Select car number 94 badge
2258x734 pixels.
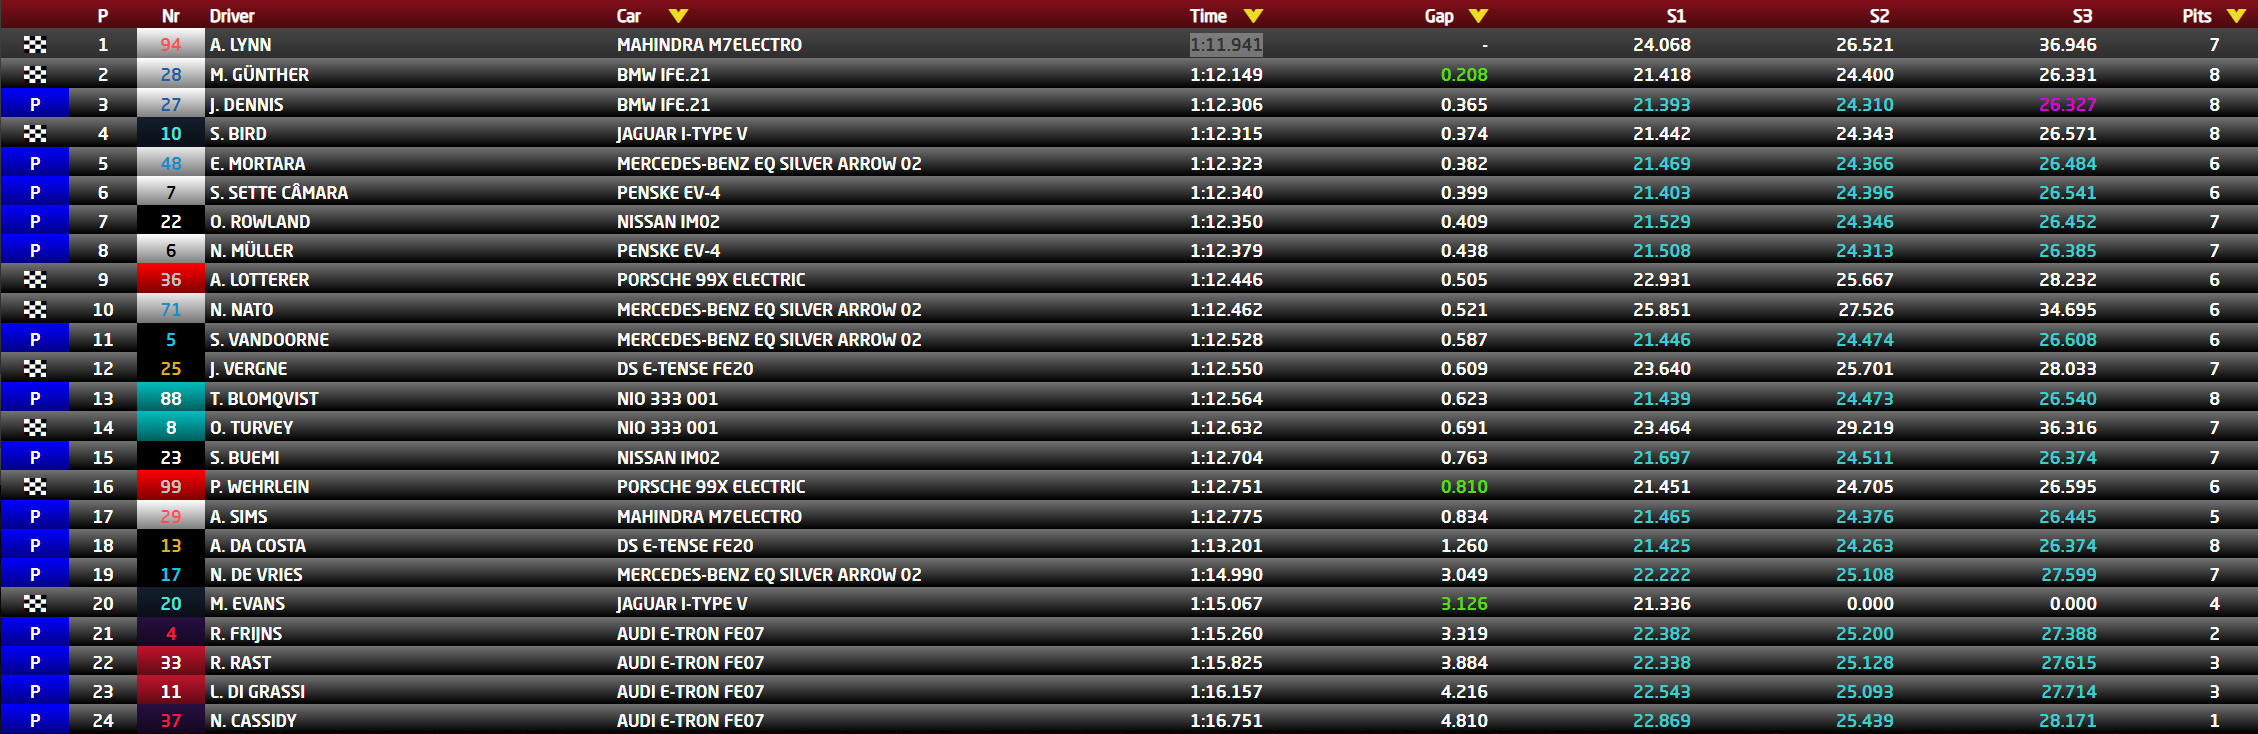click(x=171, y=45)
